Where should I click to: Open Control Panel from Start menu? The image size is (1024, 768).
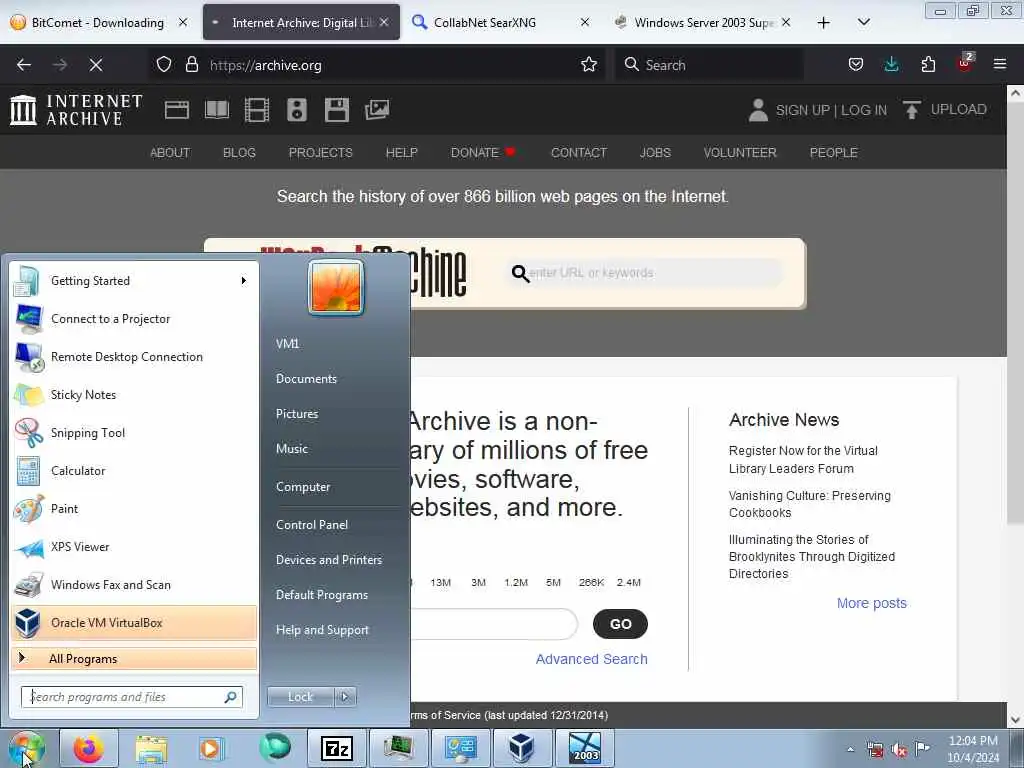[312, 525]
